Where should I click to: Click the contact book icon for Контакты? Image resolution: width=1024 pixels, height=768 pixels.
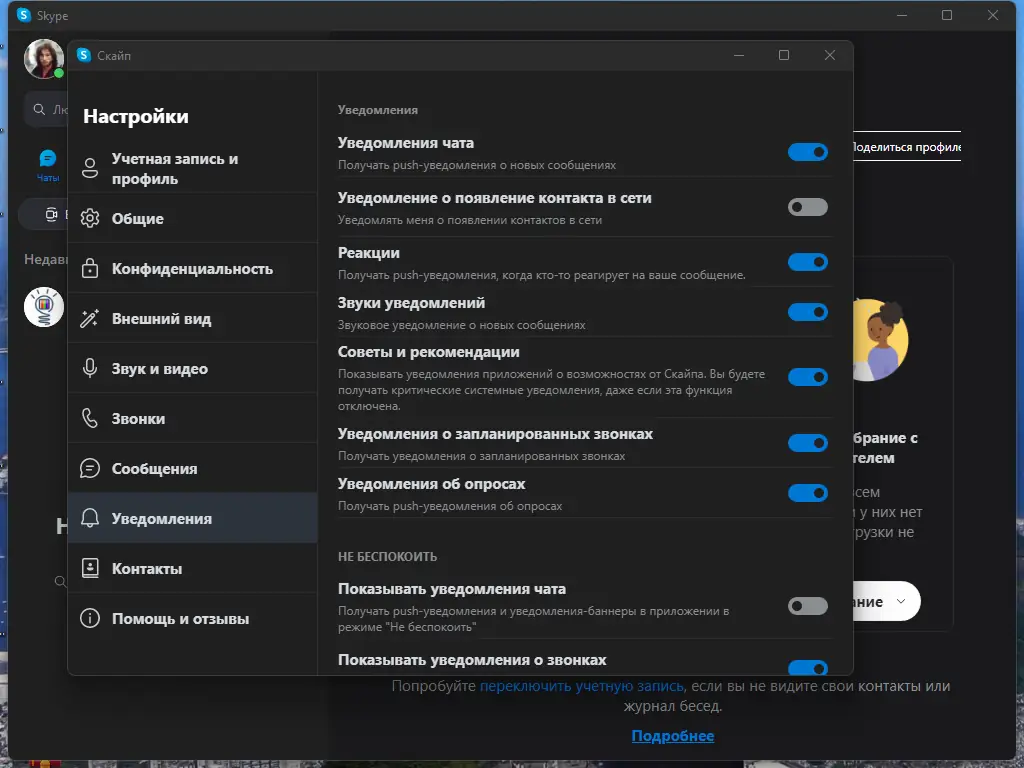pos(90,568)
